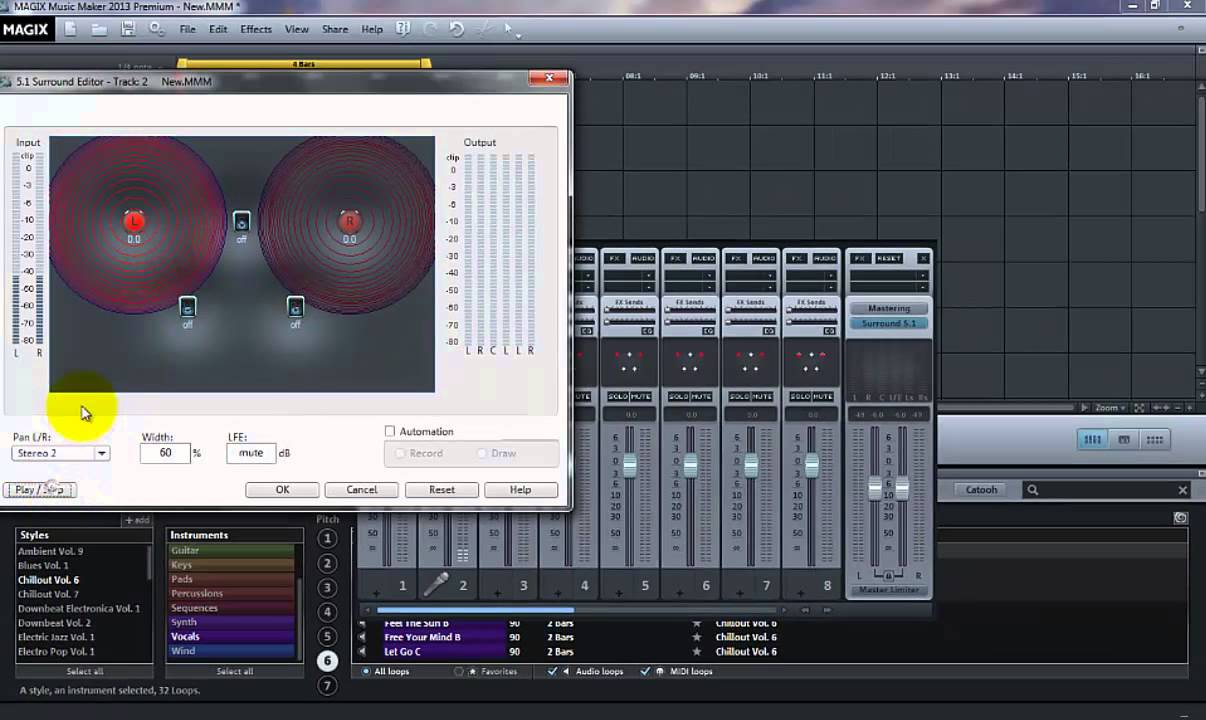Open the View menu

297,29
